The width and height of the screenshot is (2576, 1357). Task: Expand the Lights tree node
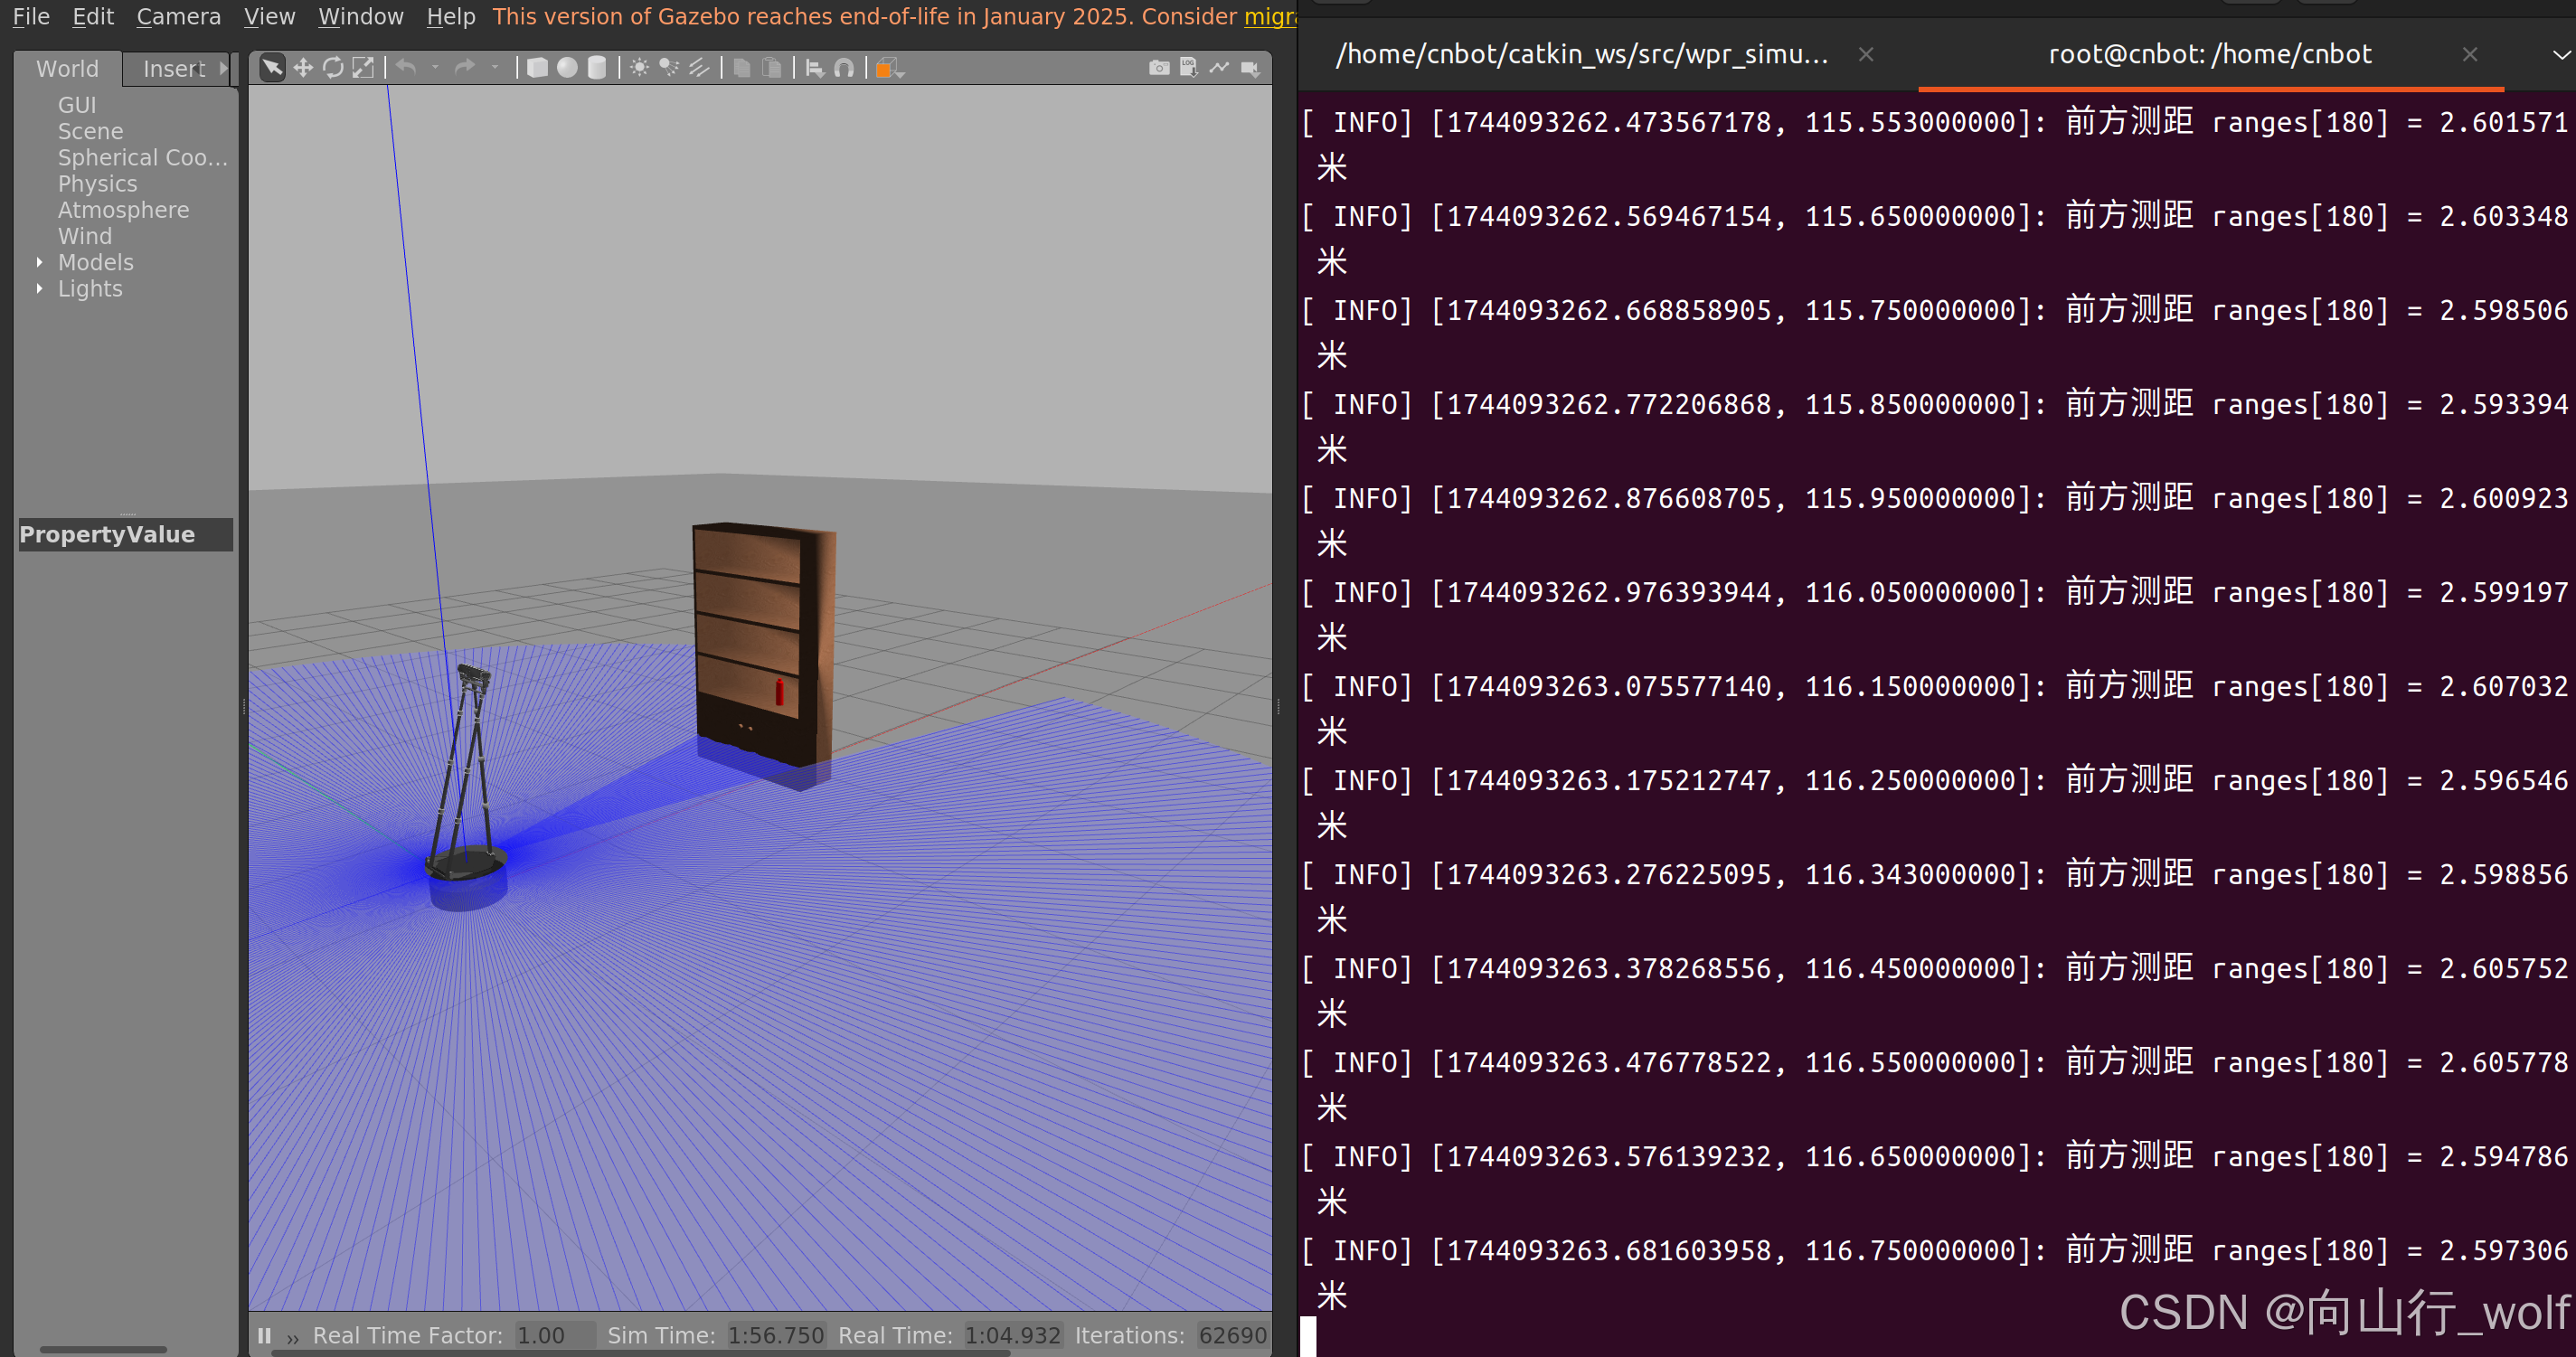tap(39, 288)
